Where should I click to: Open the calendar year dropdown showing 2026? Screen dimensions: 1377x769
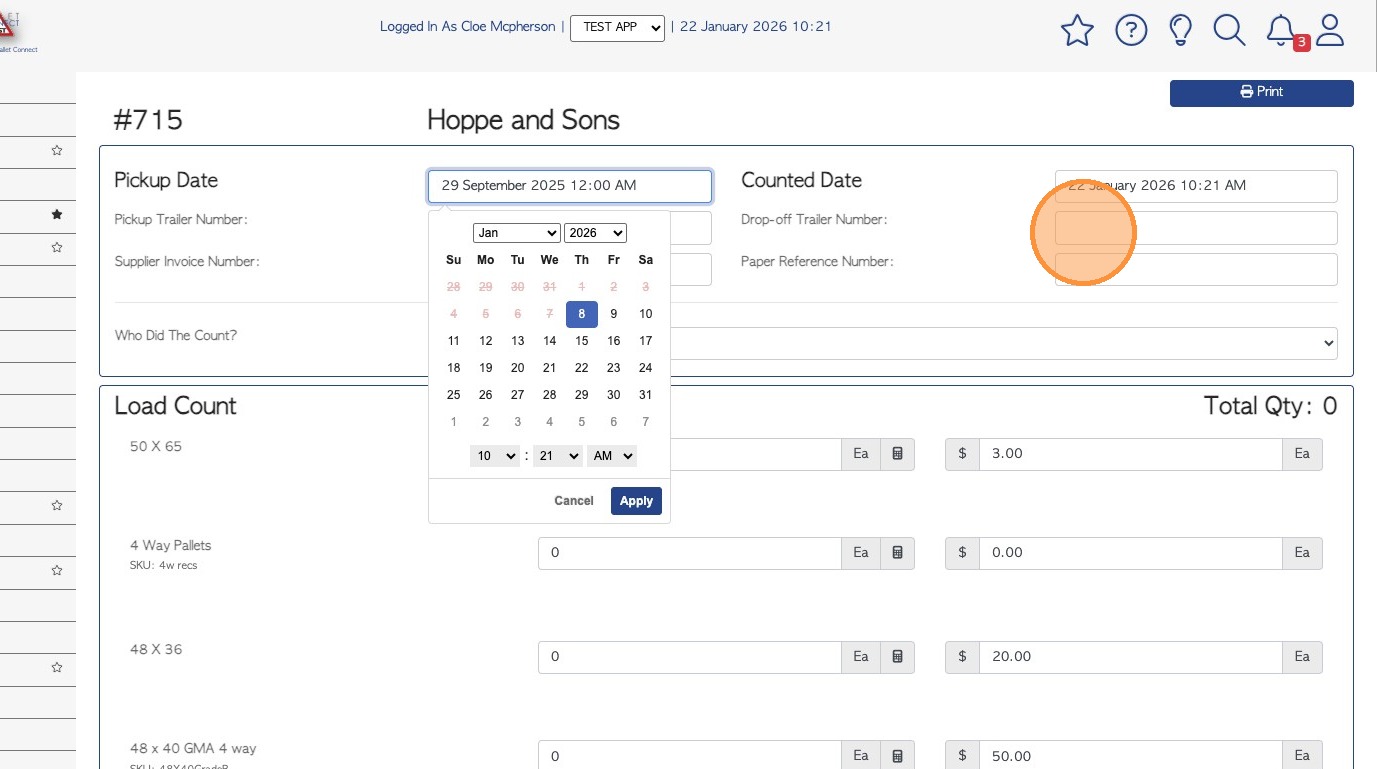(595, 233)
